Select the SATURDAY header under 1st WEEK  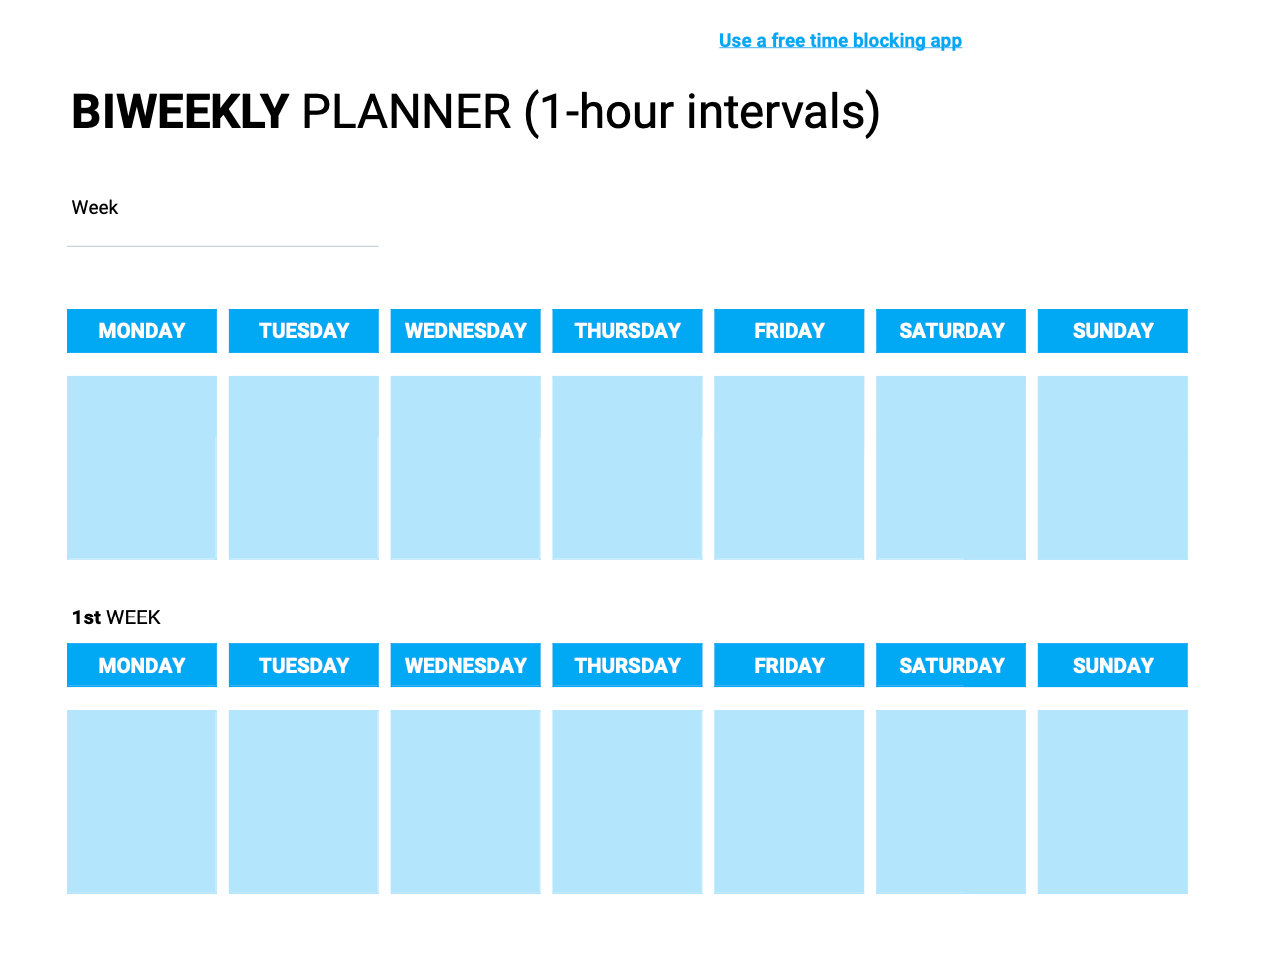tap(951, 665)
